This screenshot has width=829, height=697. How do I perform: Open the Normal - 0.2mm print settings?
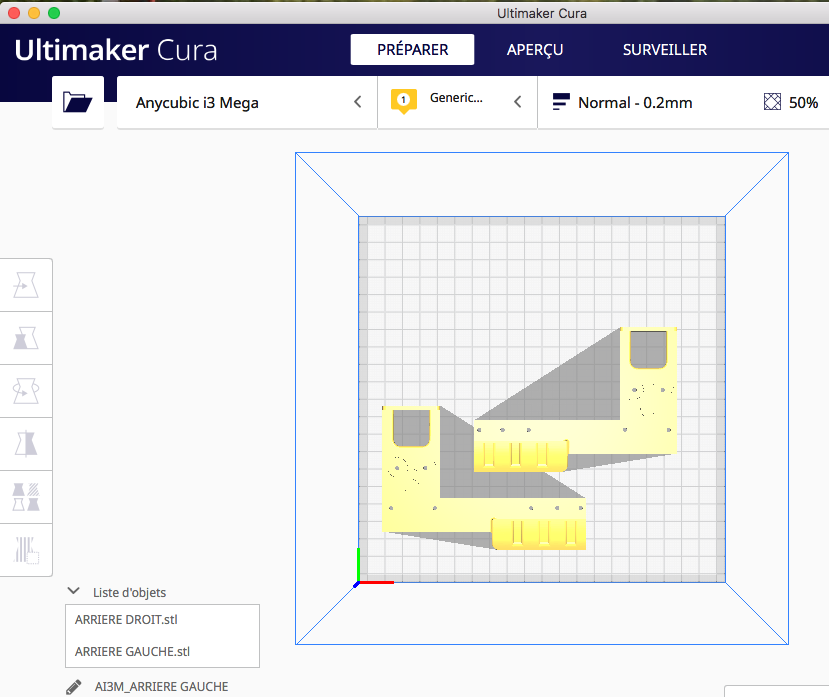click(635, 103)
